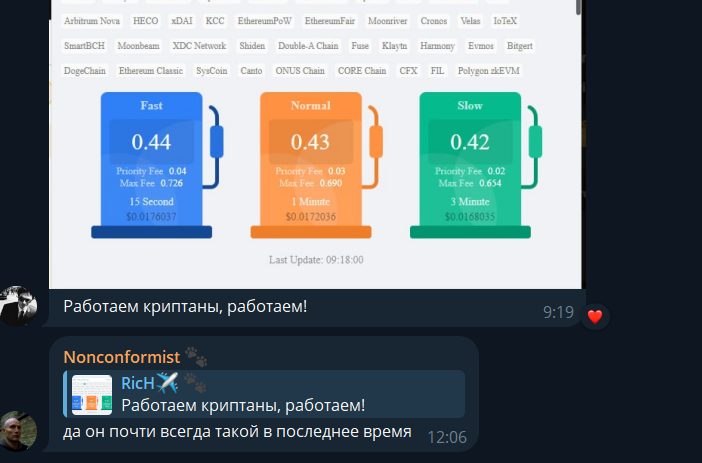Click the $0.0172036 Normal price
This screenshot has width=702, height=463.
tap(311, 217)
